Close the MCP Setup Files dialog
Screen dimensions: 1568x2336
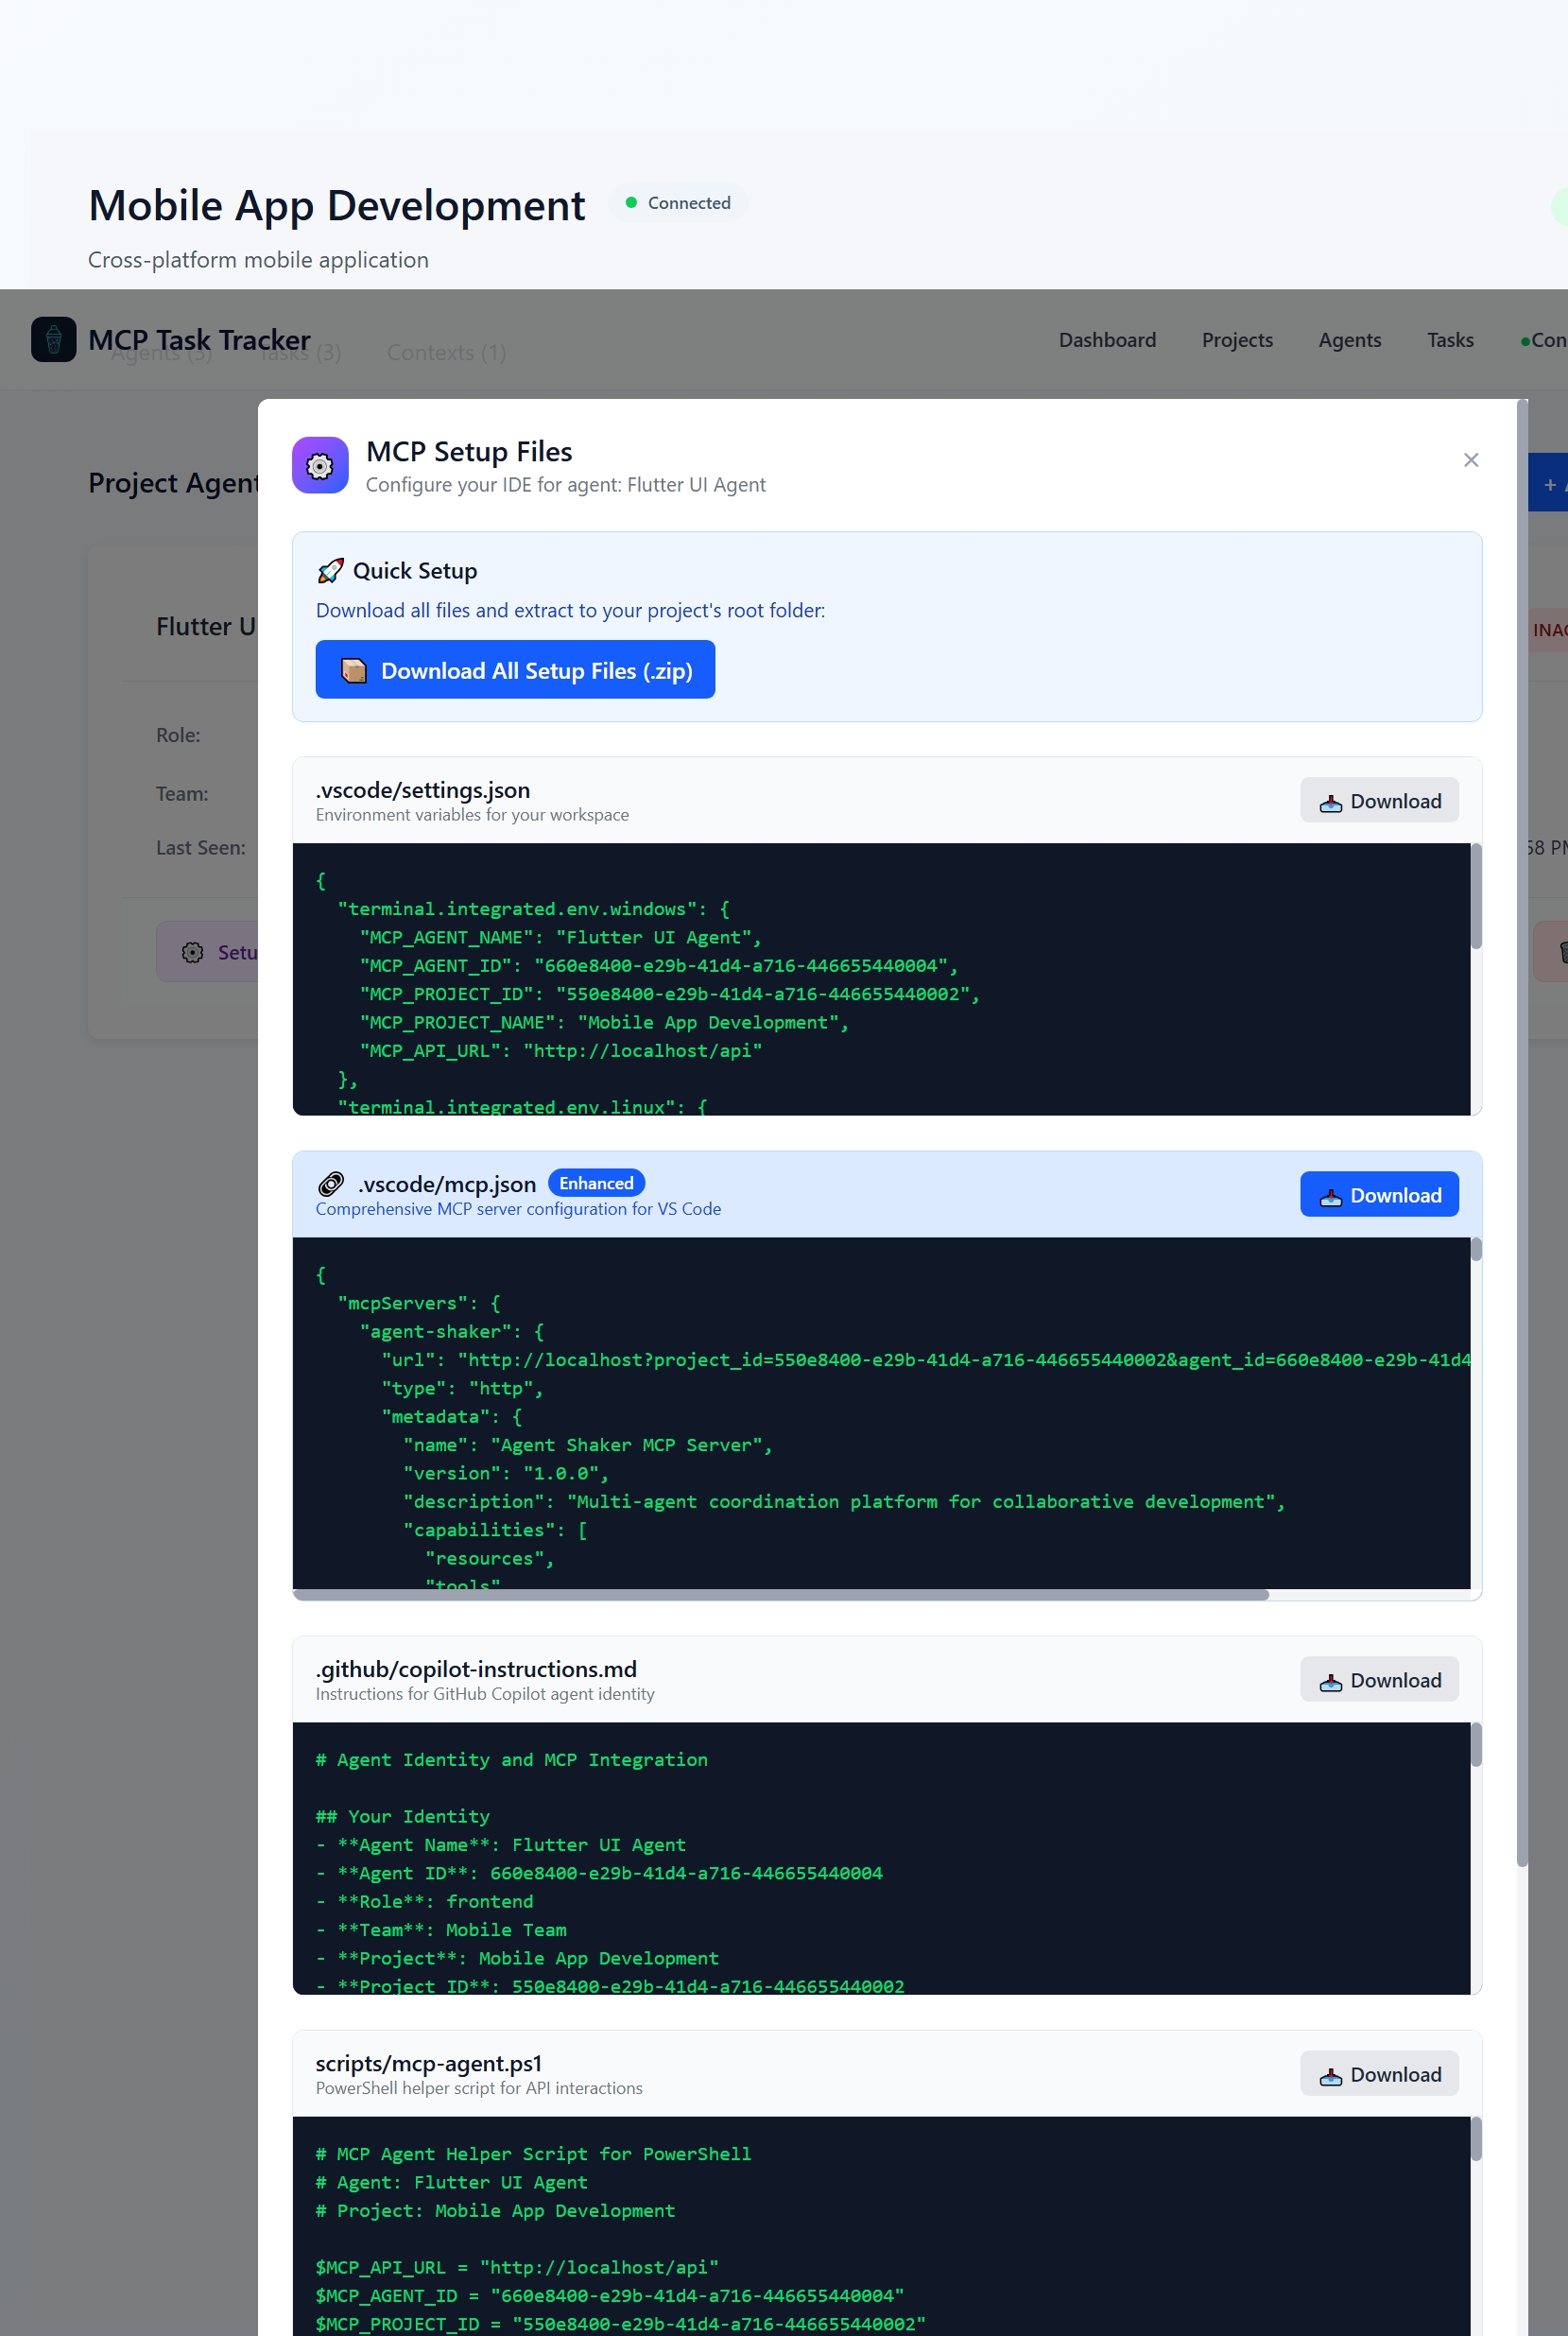click(1470, 460)
